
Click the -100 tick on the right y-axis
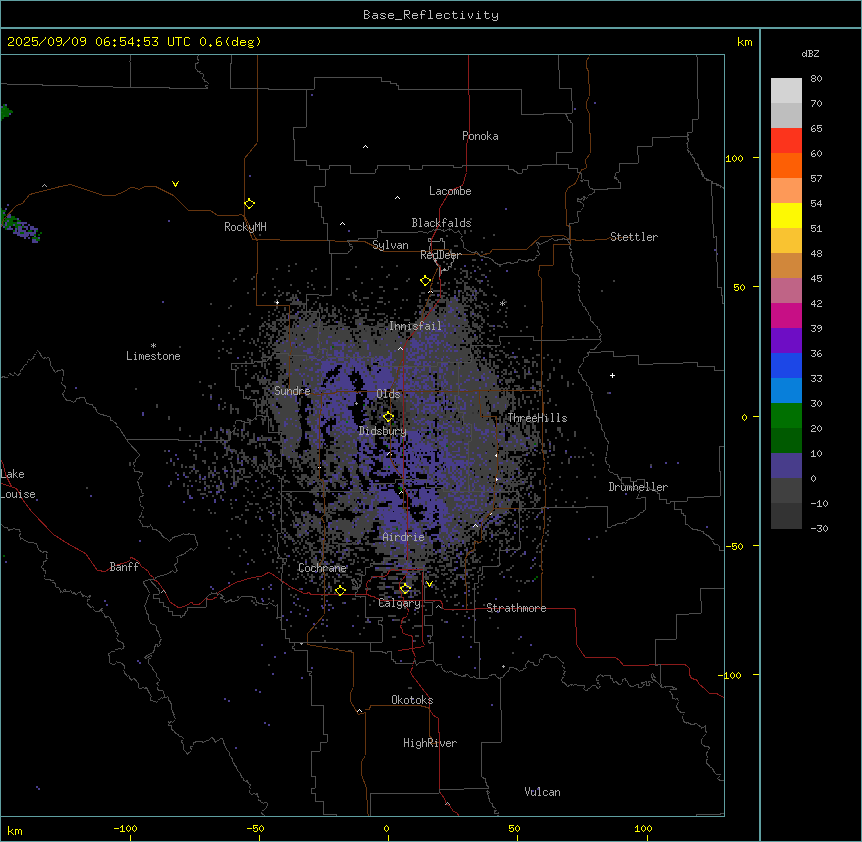[731, 675]
